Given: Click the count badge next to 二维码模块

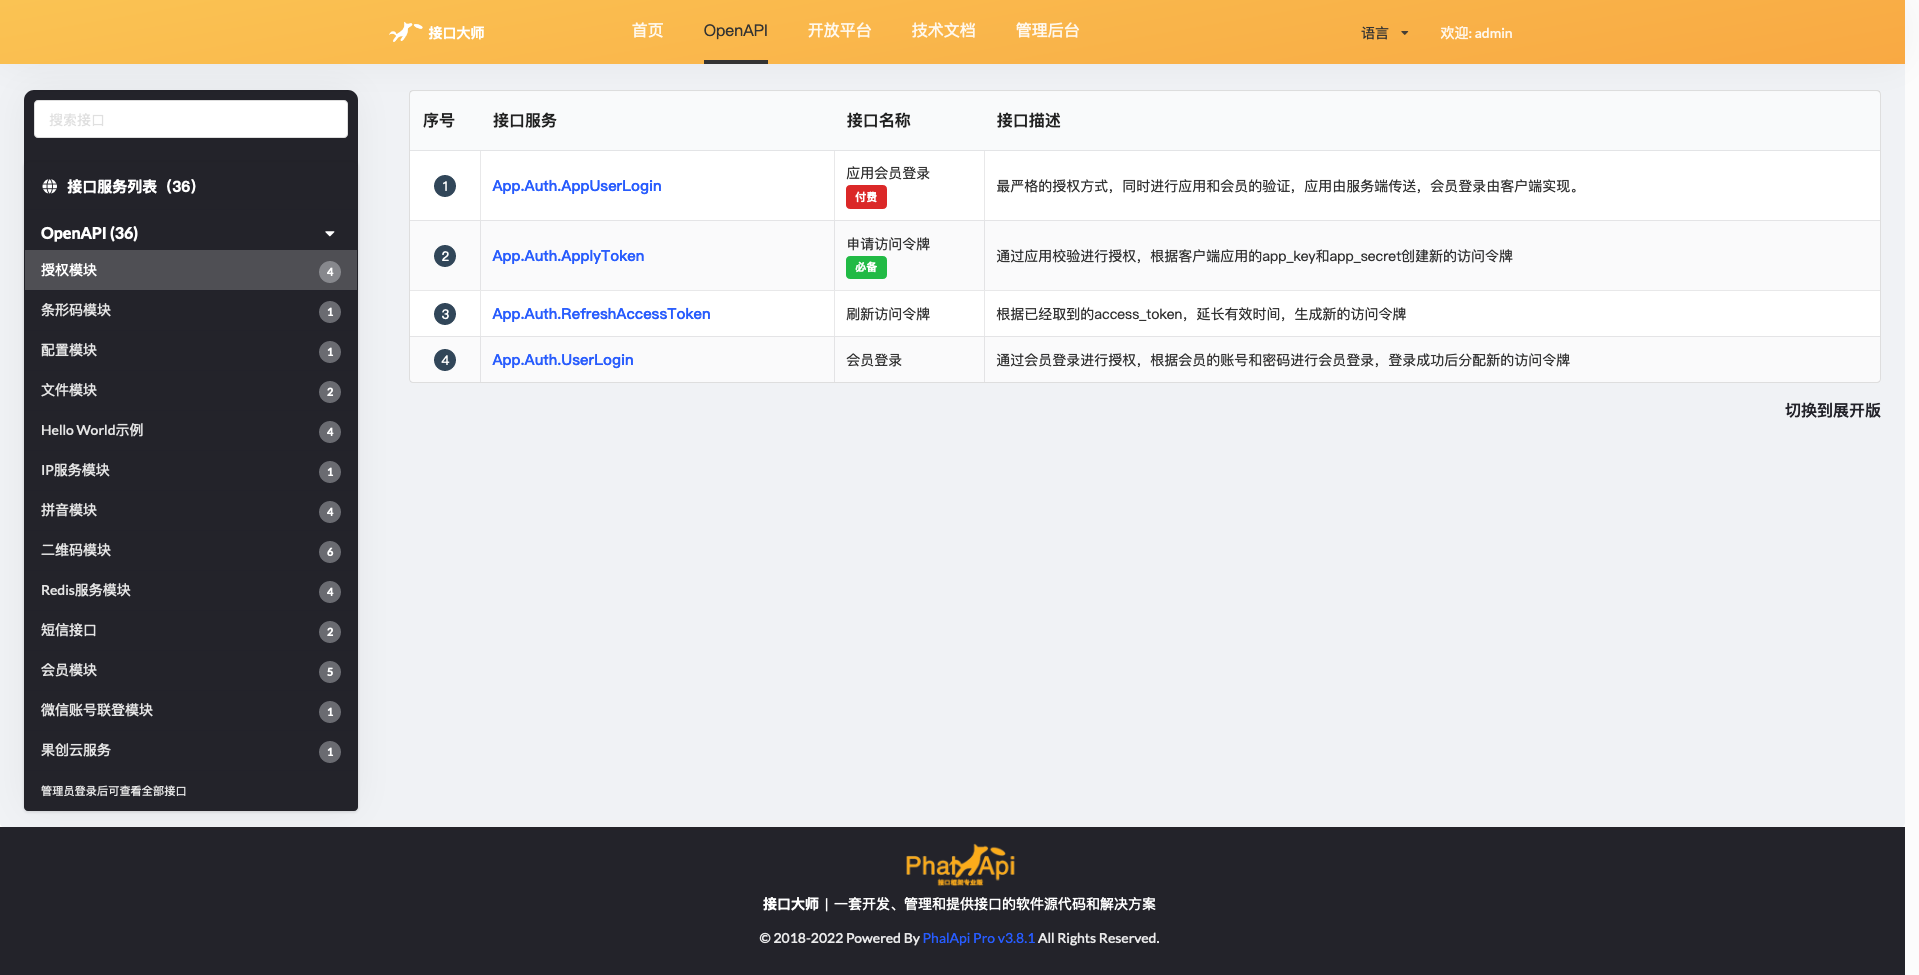Looking at the screenshot, I should tap(330, 551).
